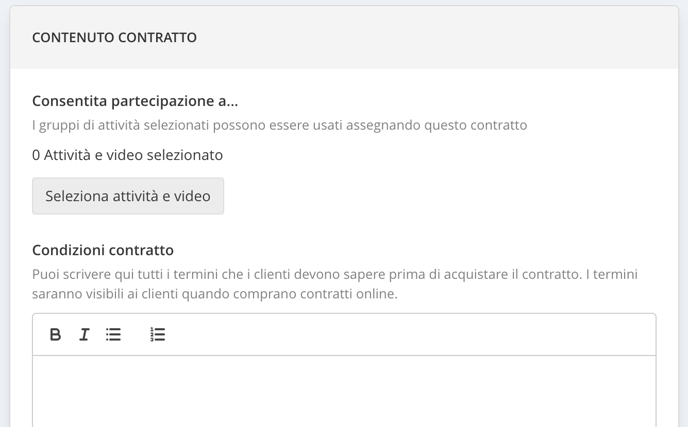Click the Condizioni contratto heading

click(103, 250)
